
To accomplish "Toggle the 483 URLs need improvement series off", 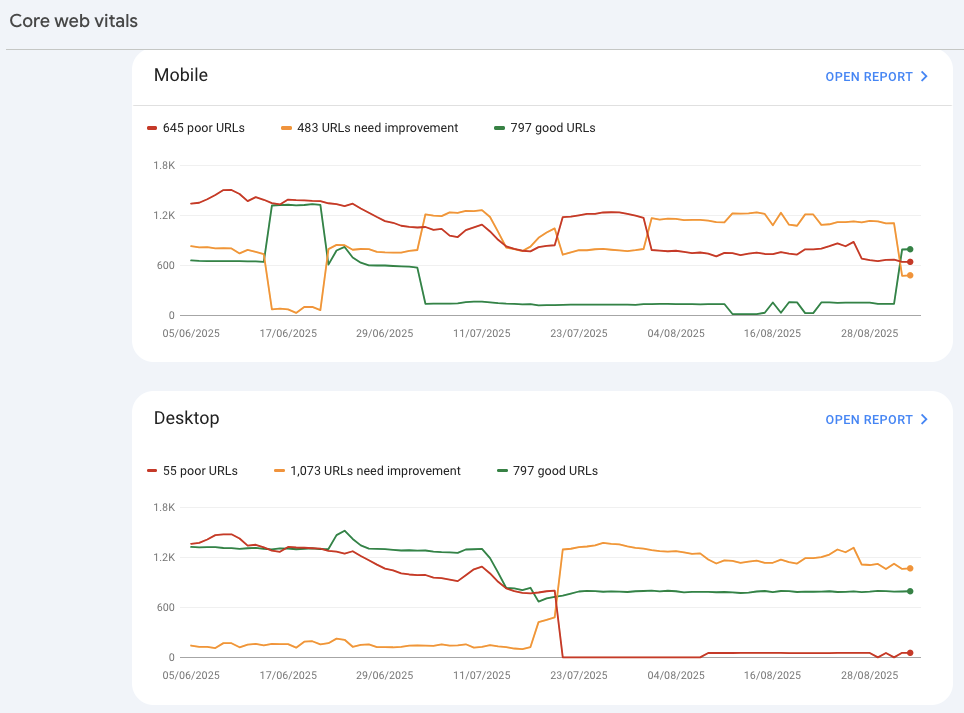I will [x=370, y=128].
